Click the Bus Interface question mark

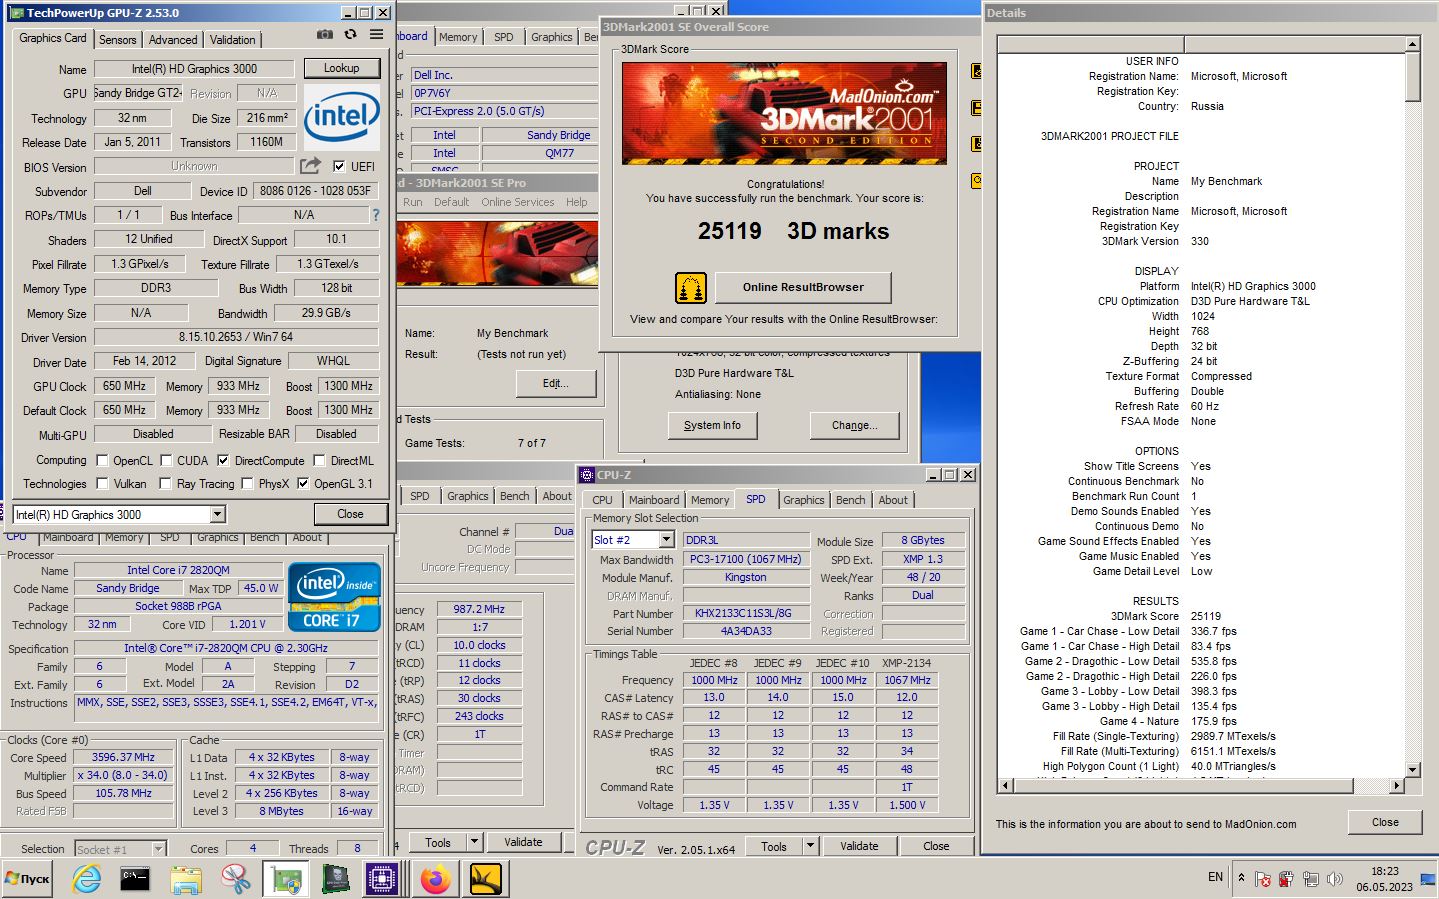[376, 215]
